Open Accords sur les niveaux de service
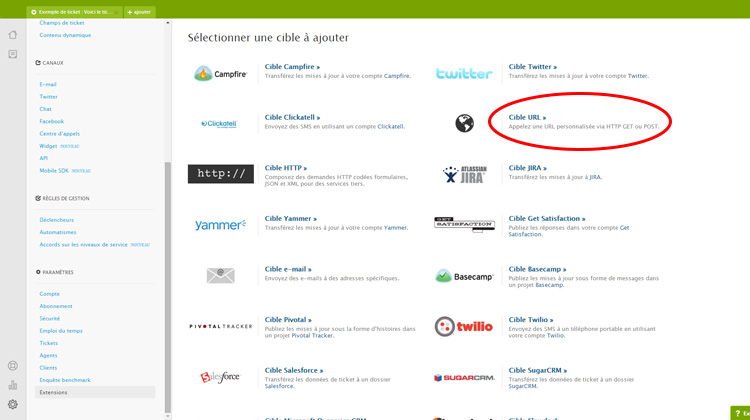The width and height of the screenshot is (750, 420). [83, 245]
